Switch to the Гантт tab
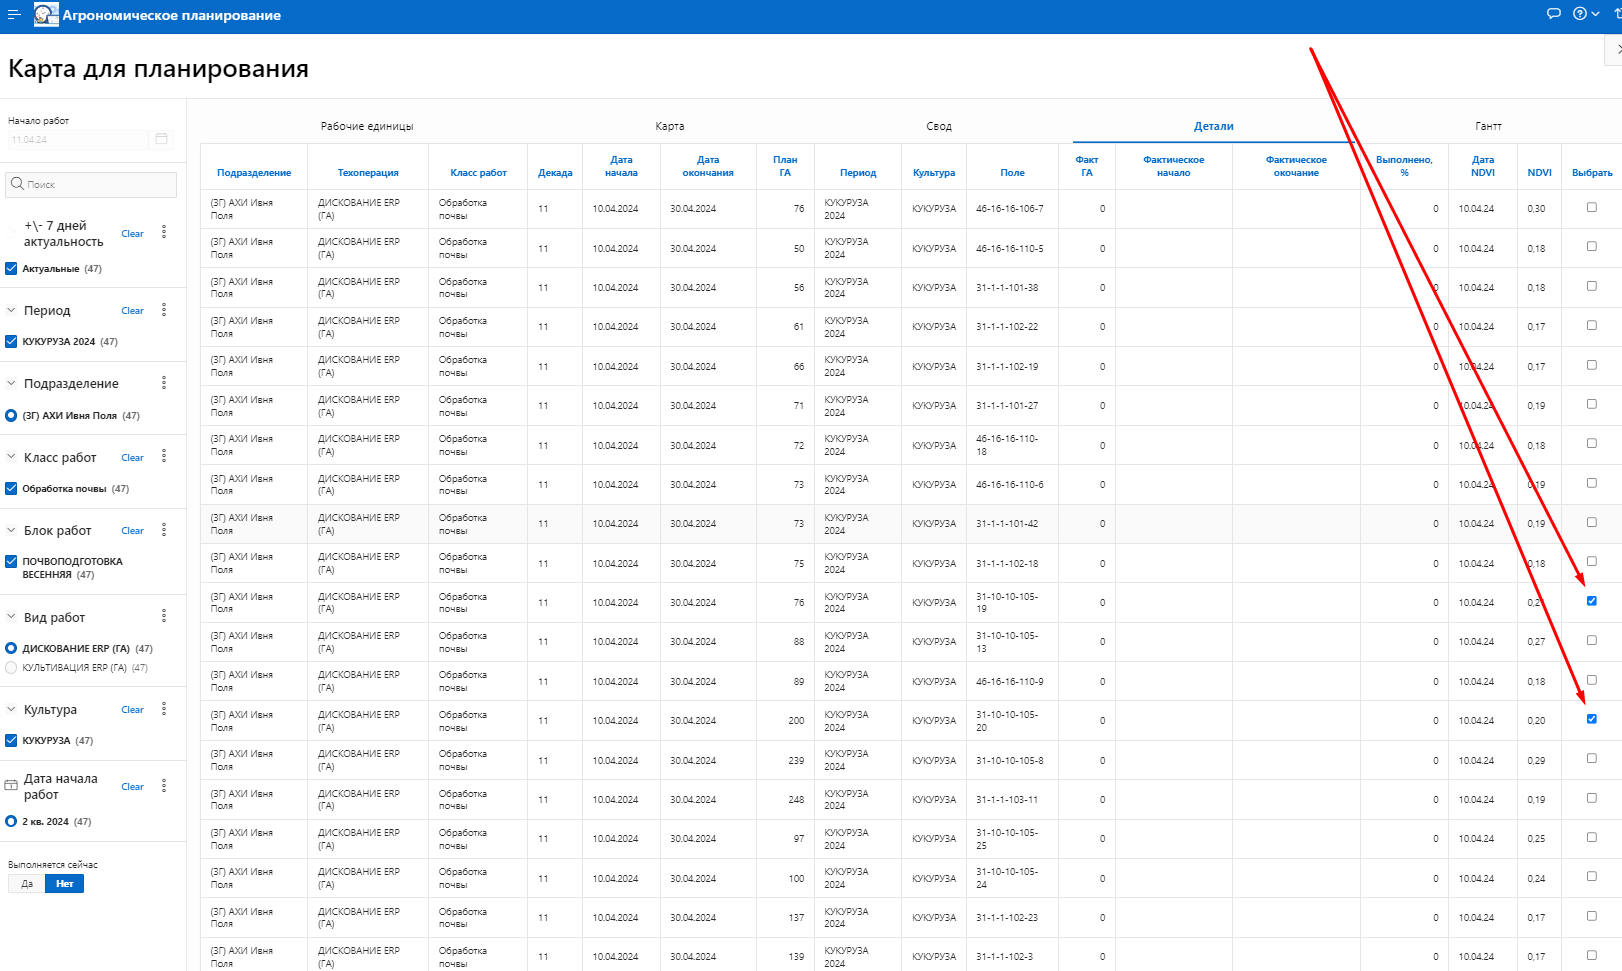 tap(1487, 127)
